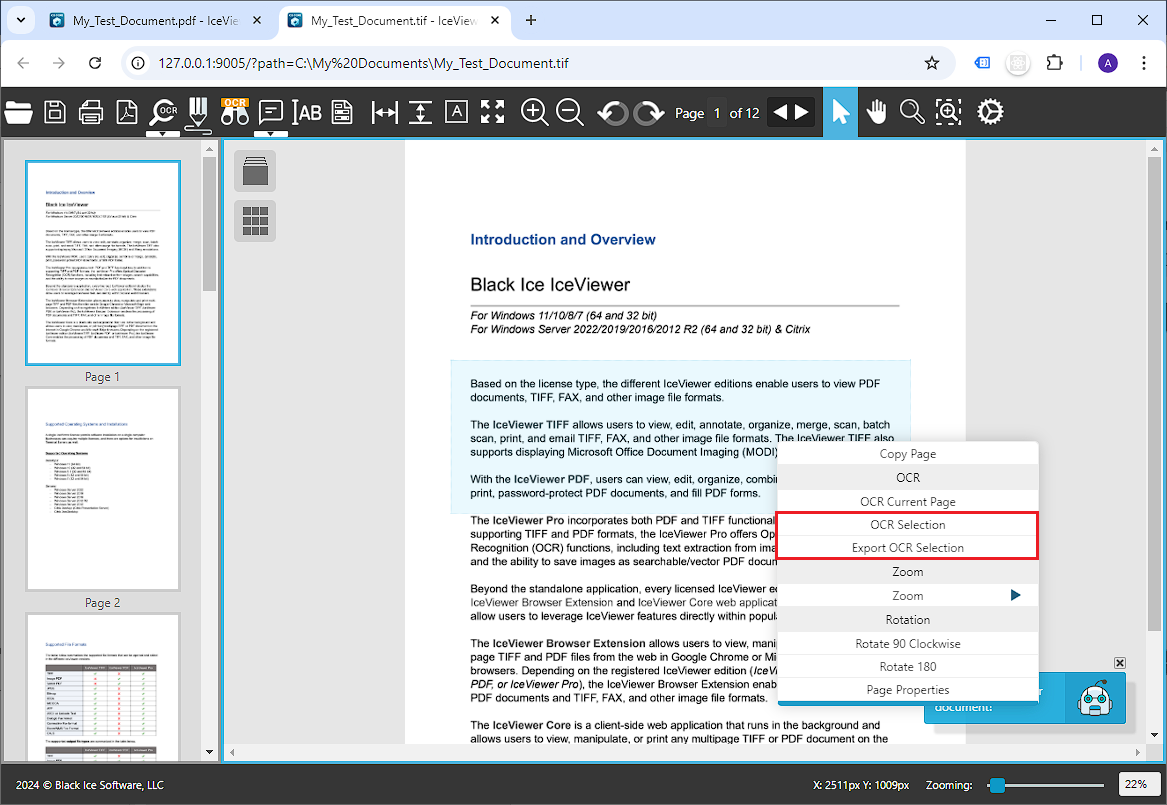
Task: Export to PDF using the PDF icon
Action: pyautogui.click(x=127, y=112)
